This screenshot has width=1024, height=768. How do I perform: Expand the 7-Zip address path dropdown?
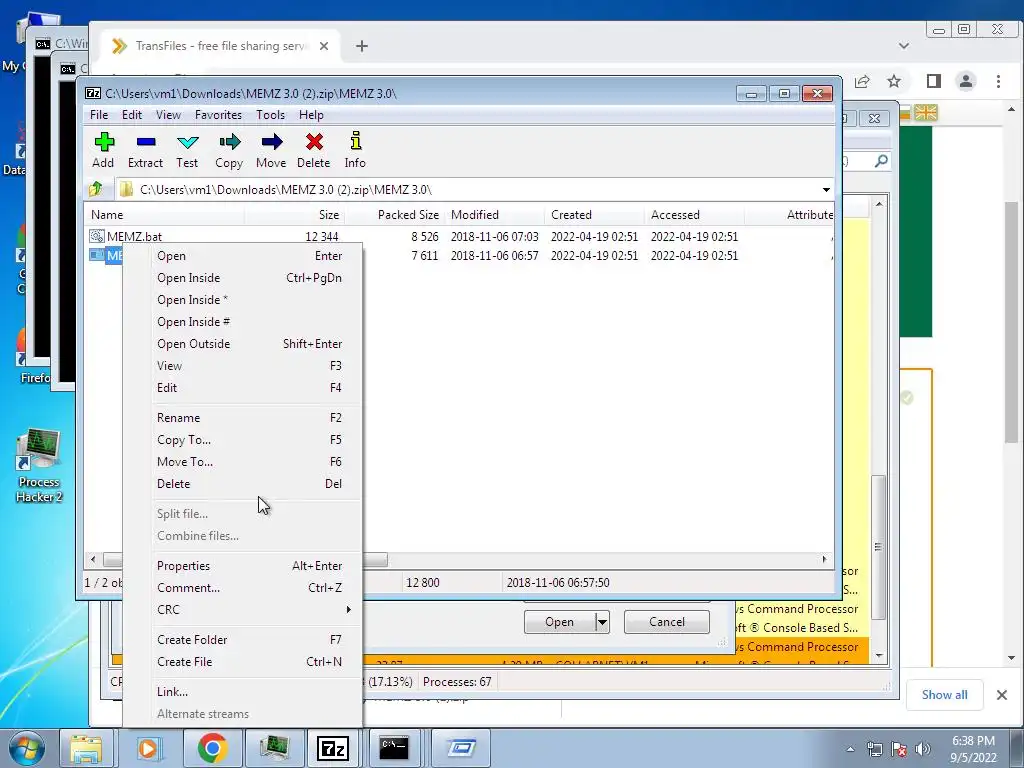[x=826, y=190]
